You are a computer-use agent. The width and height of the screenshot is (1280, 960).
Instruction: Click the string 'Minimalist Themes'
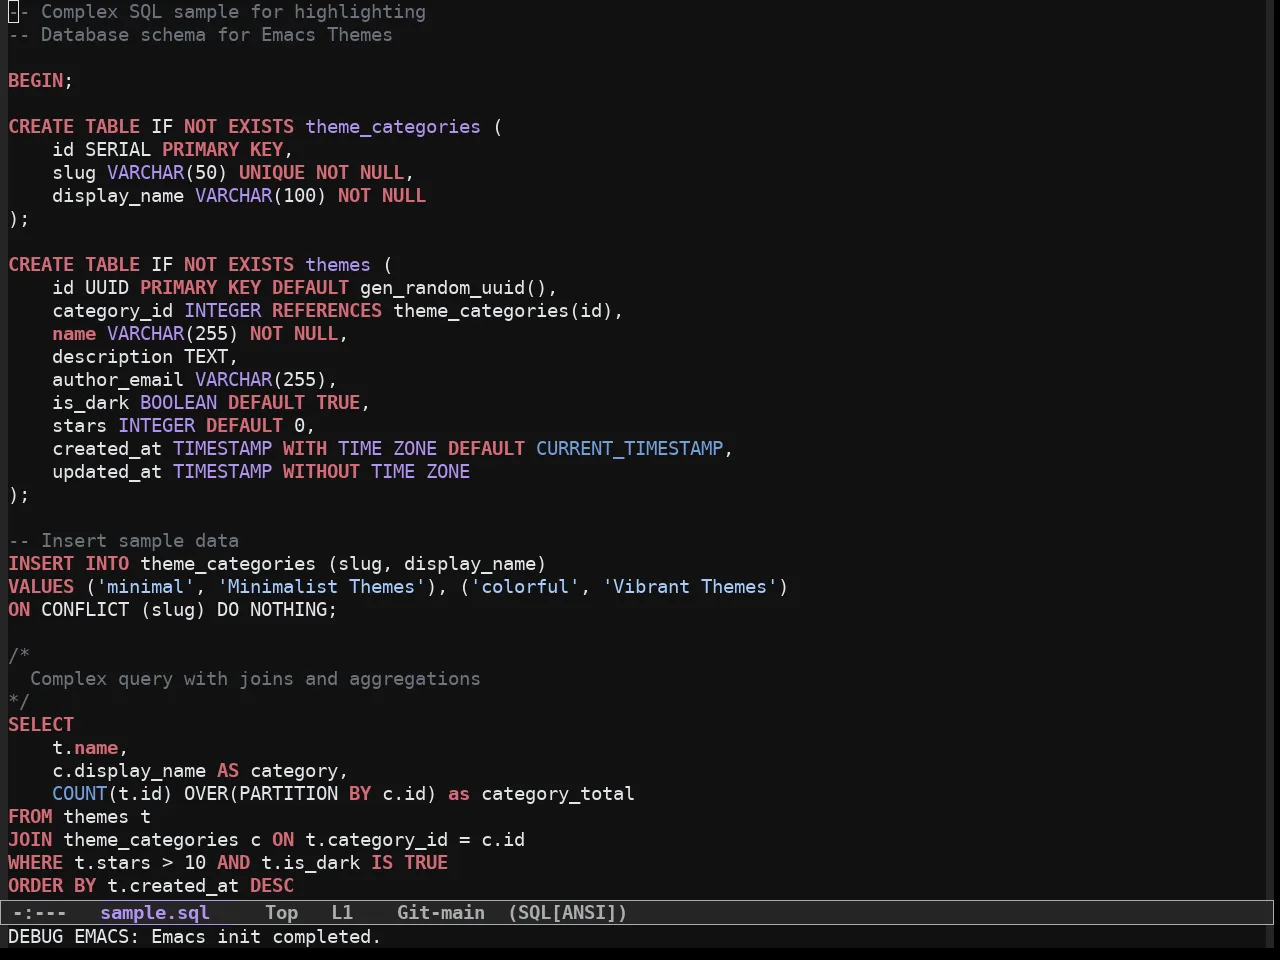(x=322, y=587)
